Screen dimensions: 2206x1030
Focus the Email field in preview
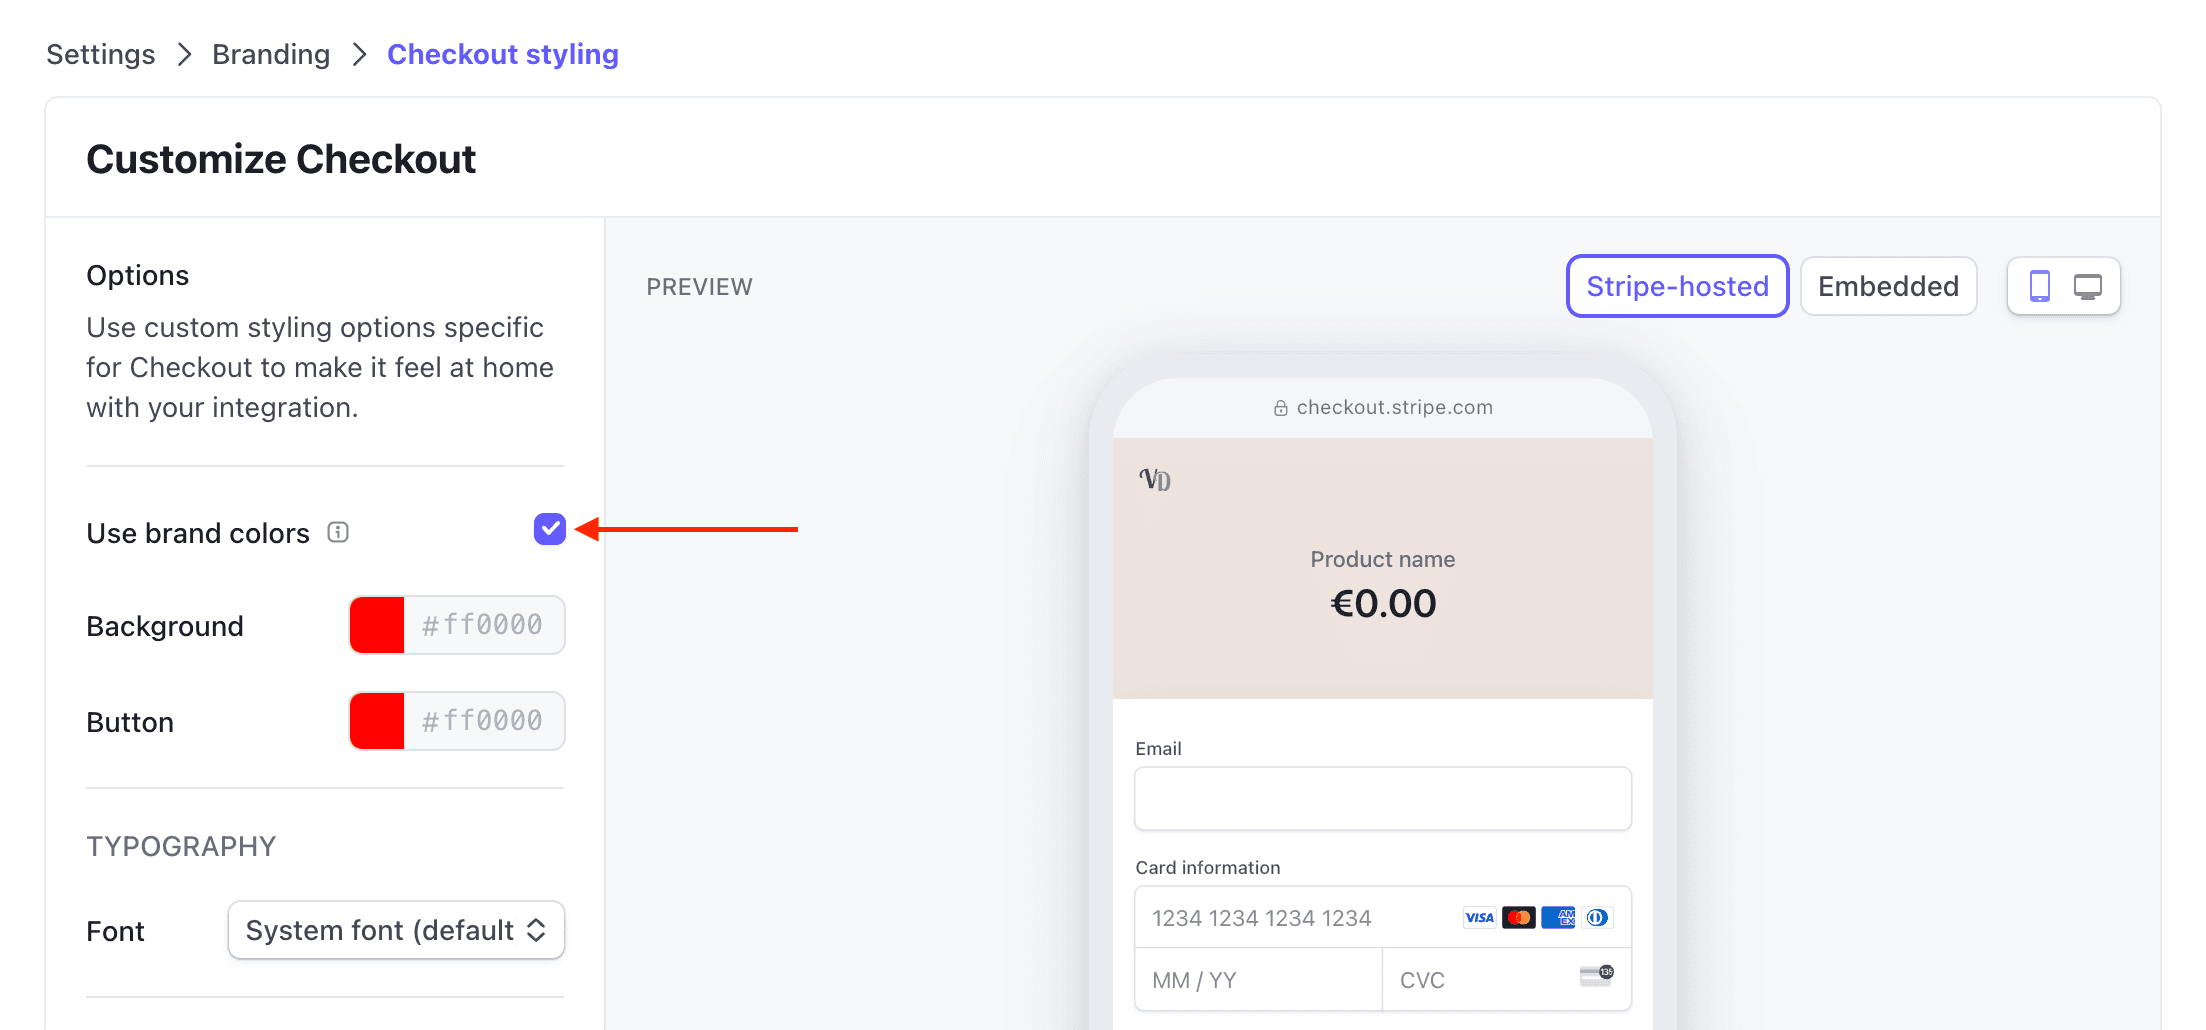(x=1382, y=798)
